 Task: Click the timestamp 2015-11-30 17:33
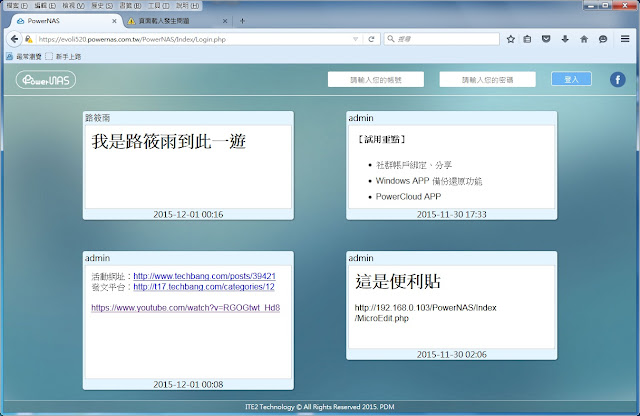pos(451,214)
